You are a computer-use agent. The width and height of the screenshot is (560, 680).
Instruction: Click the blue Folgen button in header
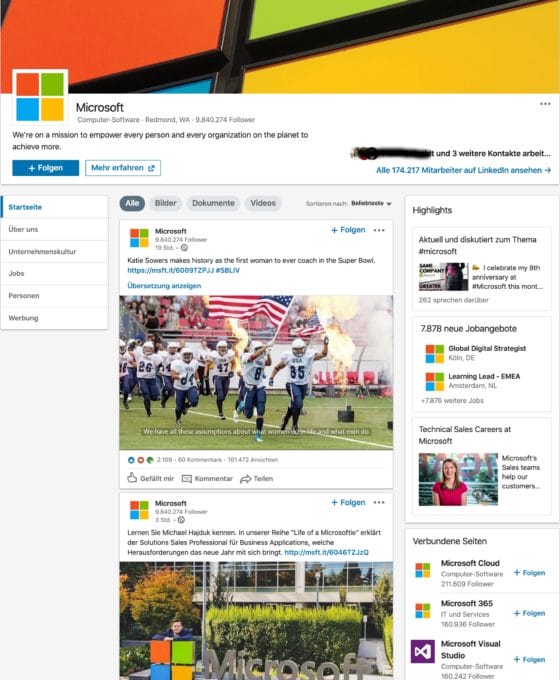tap(46, 168)
